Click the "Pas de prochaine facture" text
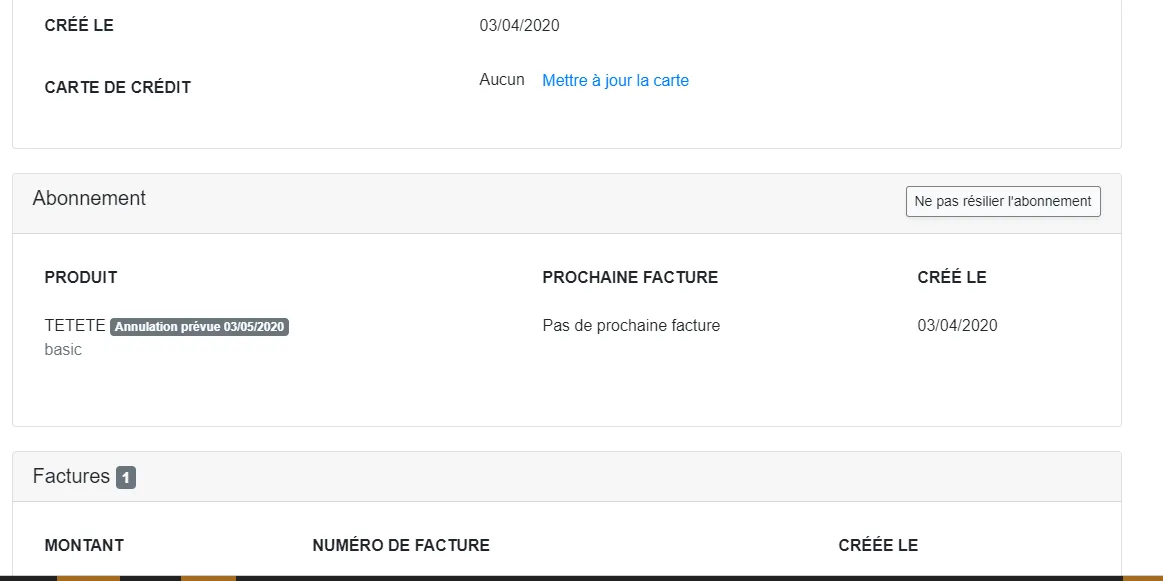 click(x=631, y=325)
